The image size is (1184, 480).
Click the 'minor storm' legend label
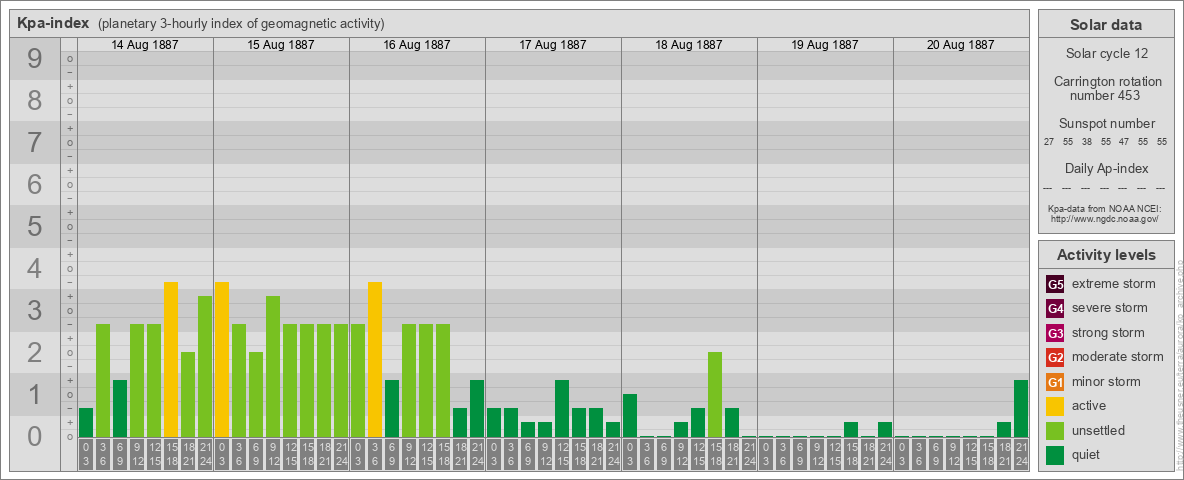[x=1108, y=382]
